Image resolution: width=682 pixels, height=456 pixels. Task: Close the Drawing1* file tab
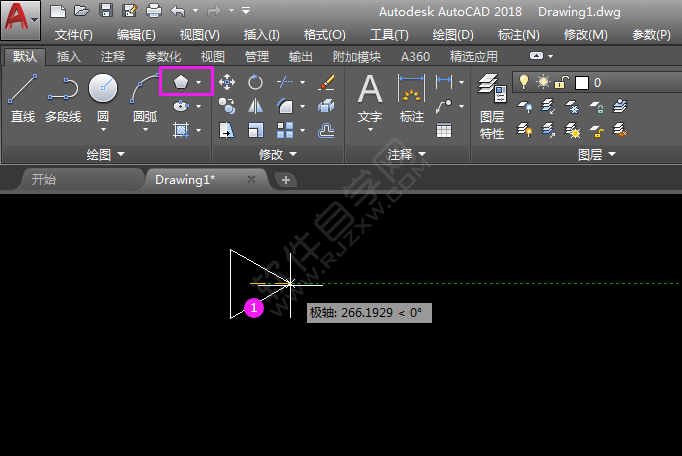click(251, 179)
